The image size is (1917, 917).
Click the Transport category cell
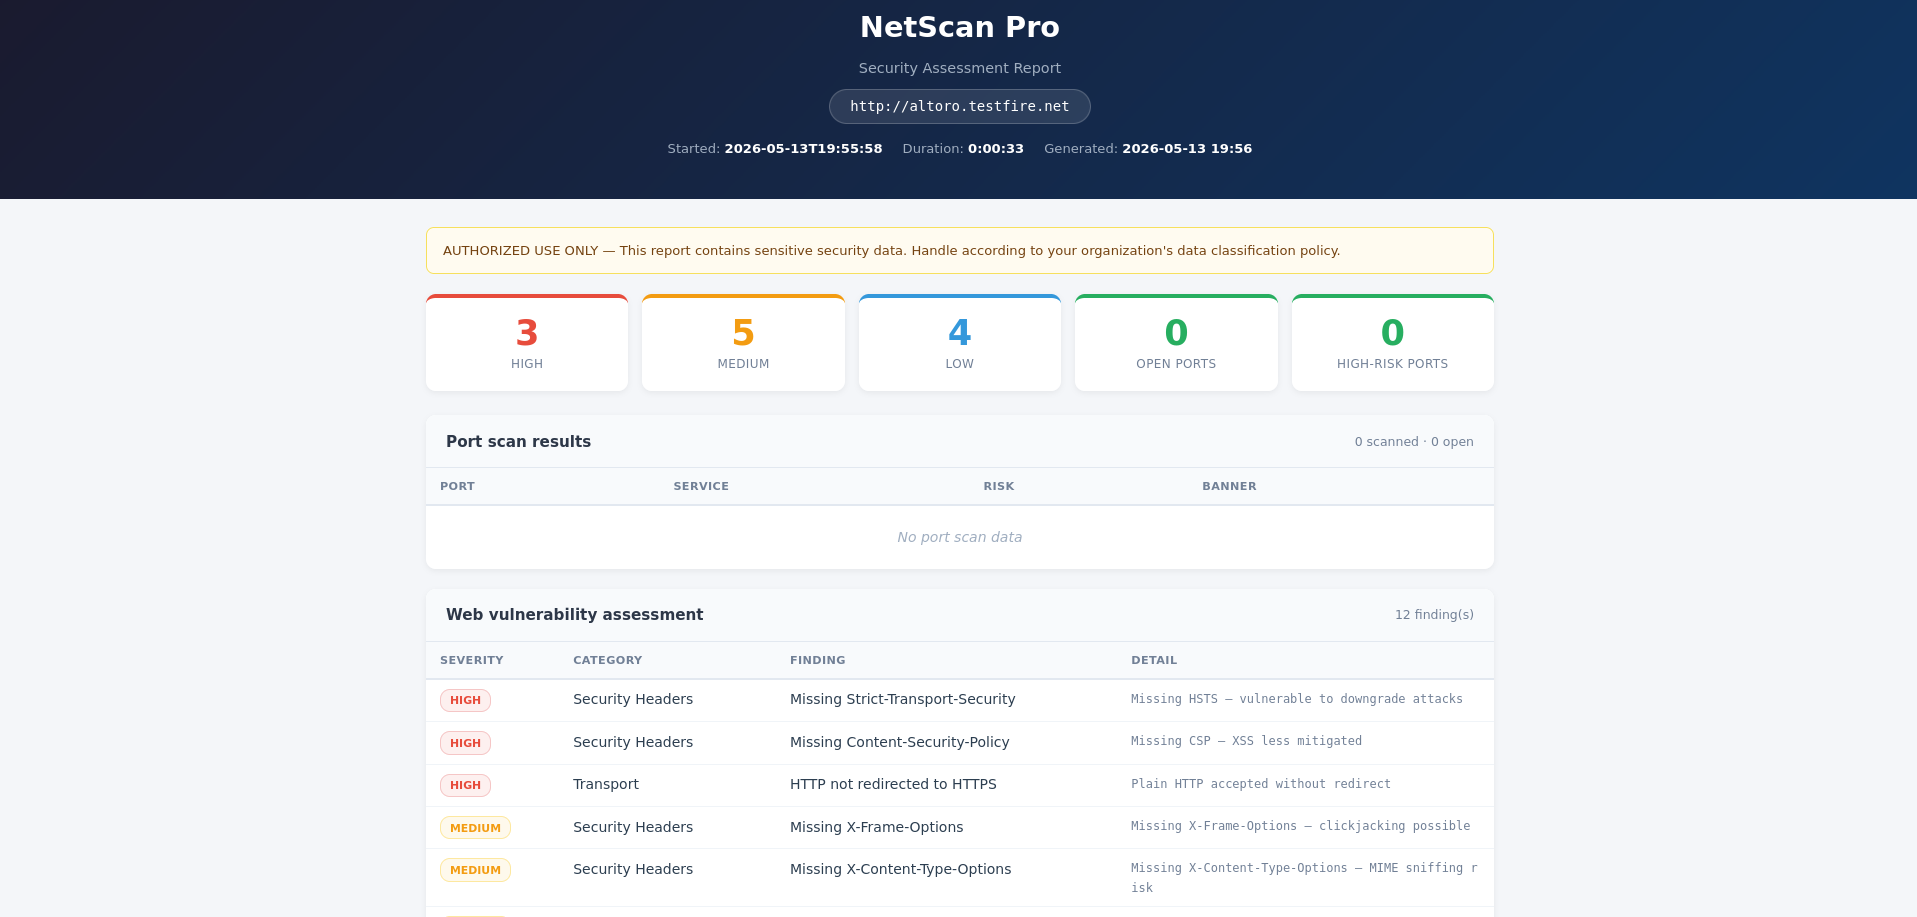pos(605,784)
